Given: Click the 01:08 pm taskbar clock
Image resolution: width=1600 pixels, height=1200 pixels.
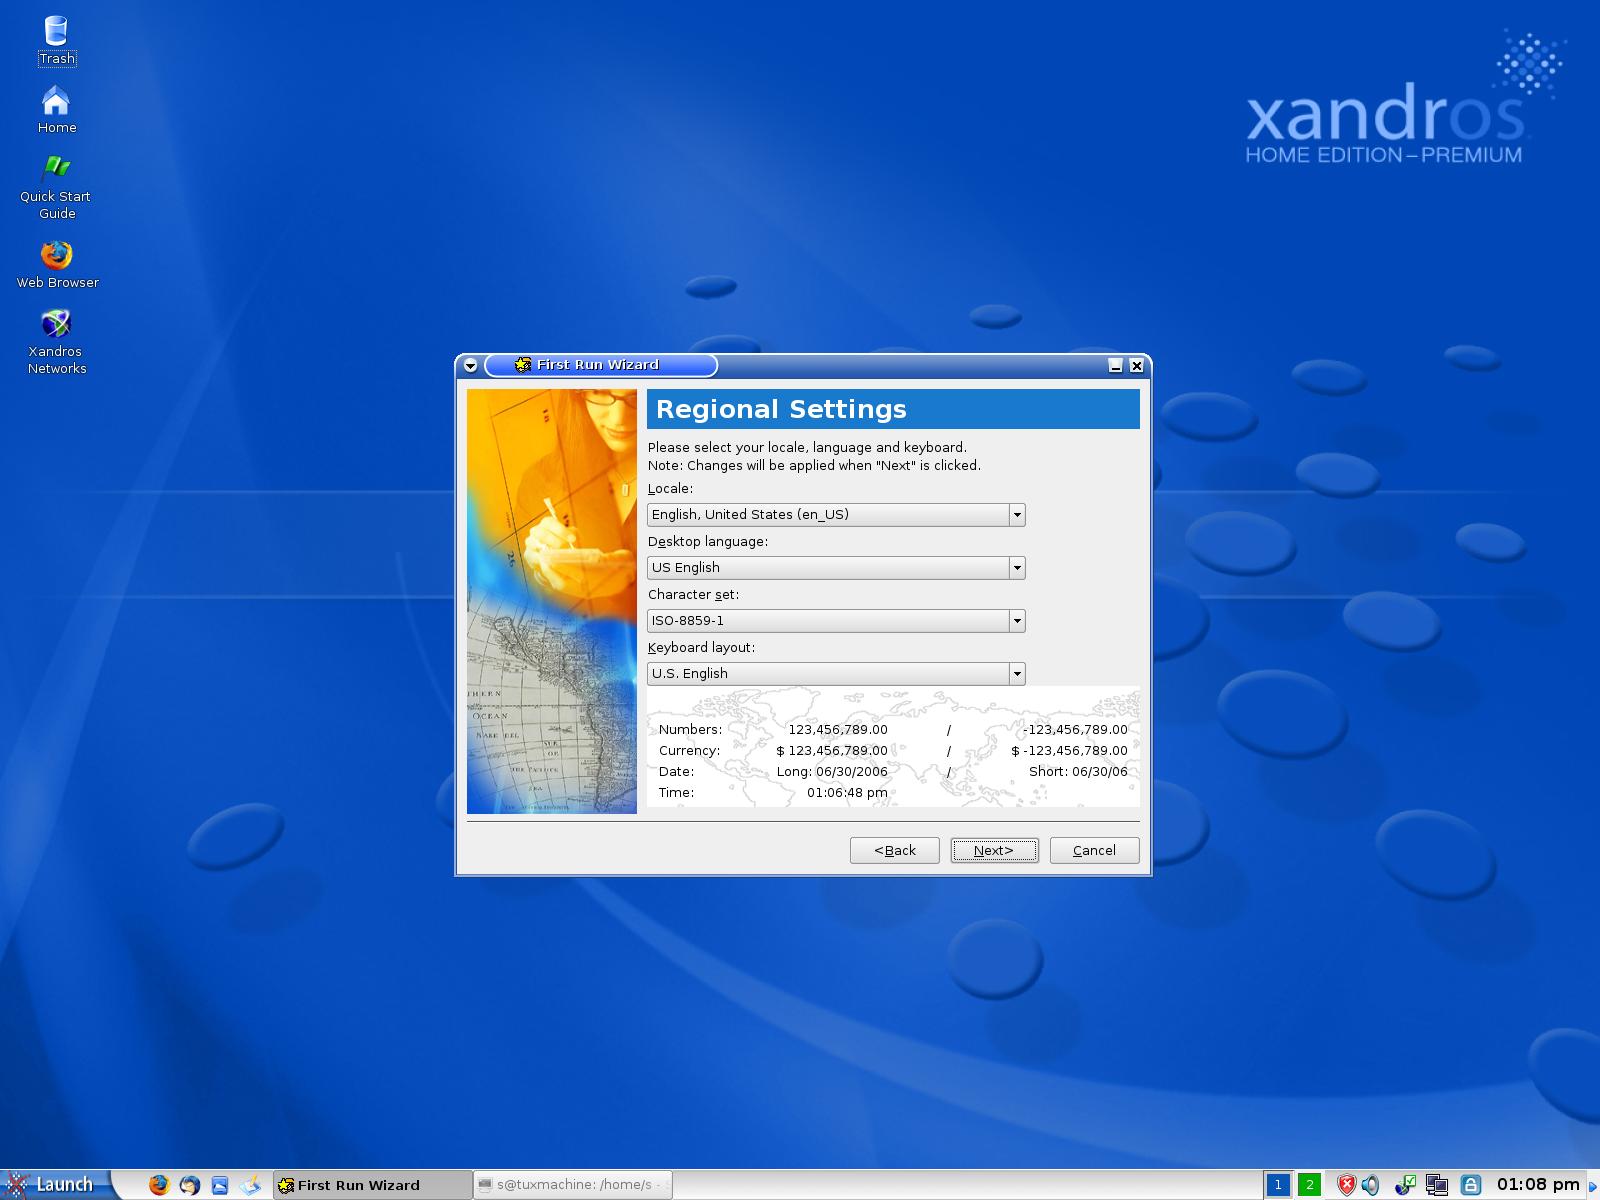Looking at the screenshot, I should click(1538, 1185).
